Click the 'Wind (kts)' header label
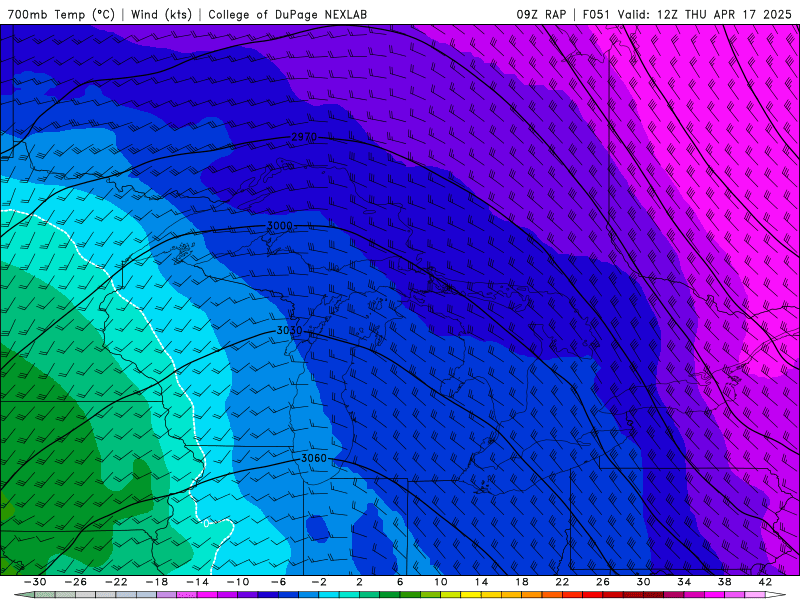The width and height of the screenshot is (800, 600). pos(161,14)
